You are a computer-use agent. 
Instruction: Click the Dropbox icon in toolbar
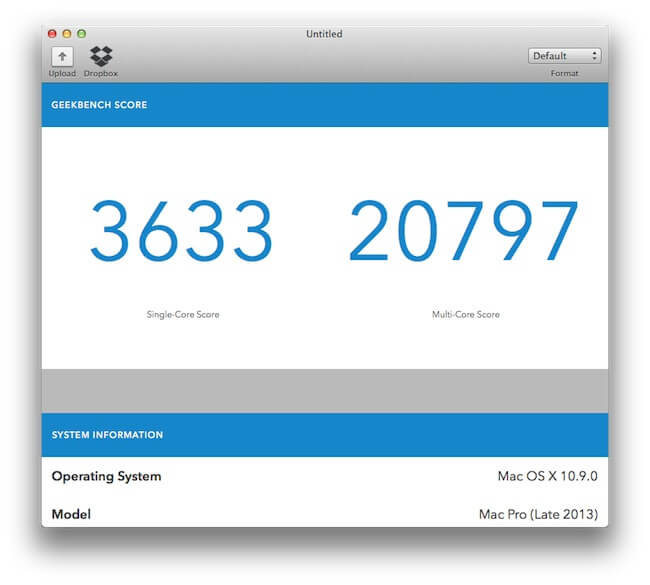coord(101,56)
